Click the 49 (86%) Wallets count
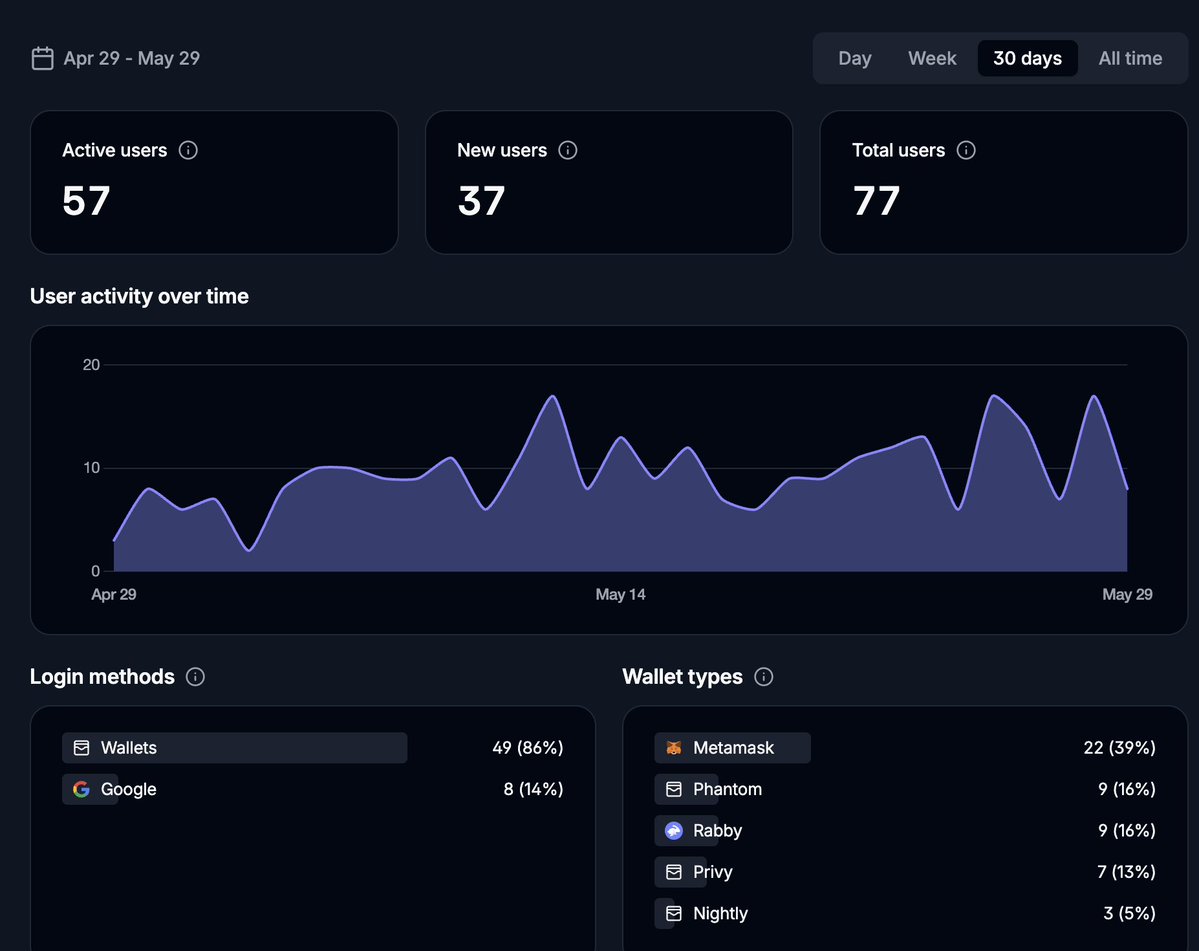This screenshot has width=1199, height=951. [x=528, y=748]
